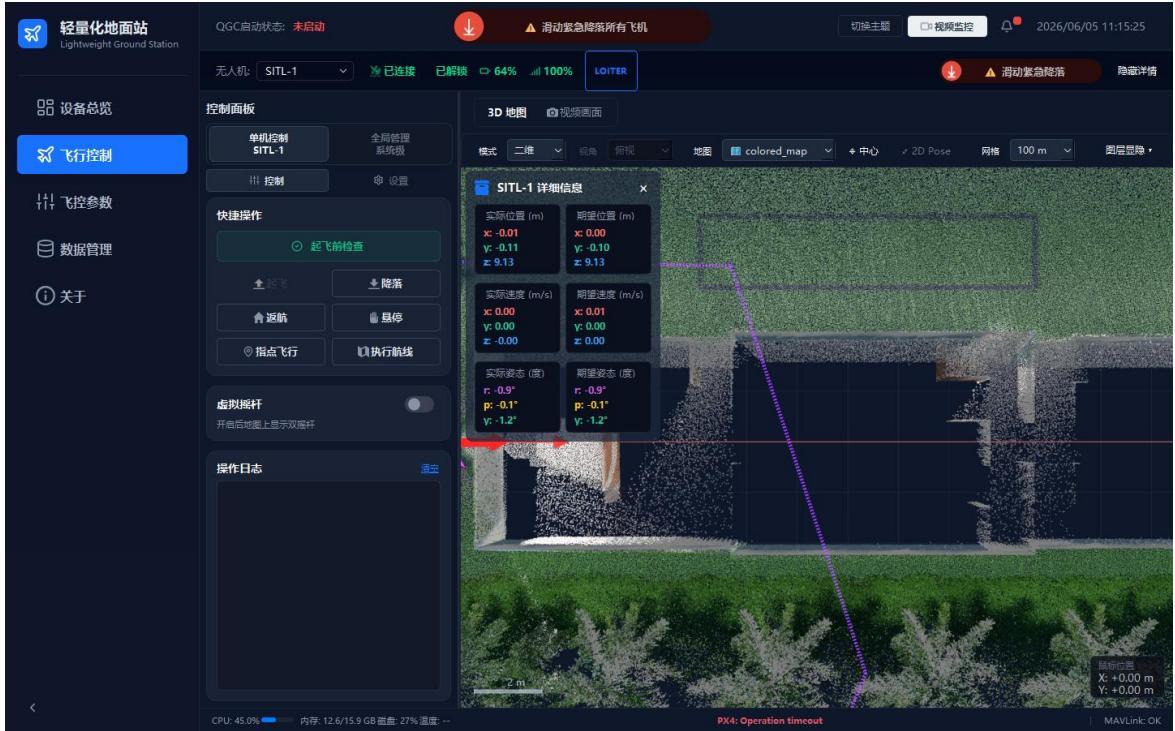The width and height of the screenshot is (1175, 731).
Task: Switch to the 控制 sub-tab
Action: tap(267, 181)
